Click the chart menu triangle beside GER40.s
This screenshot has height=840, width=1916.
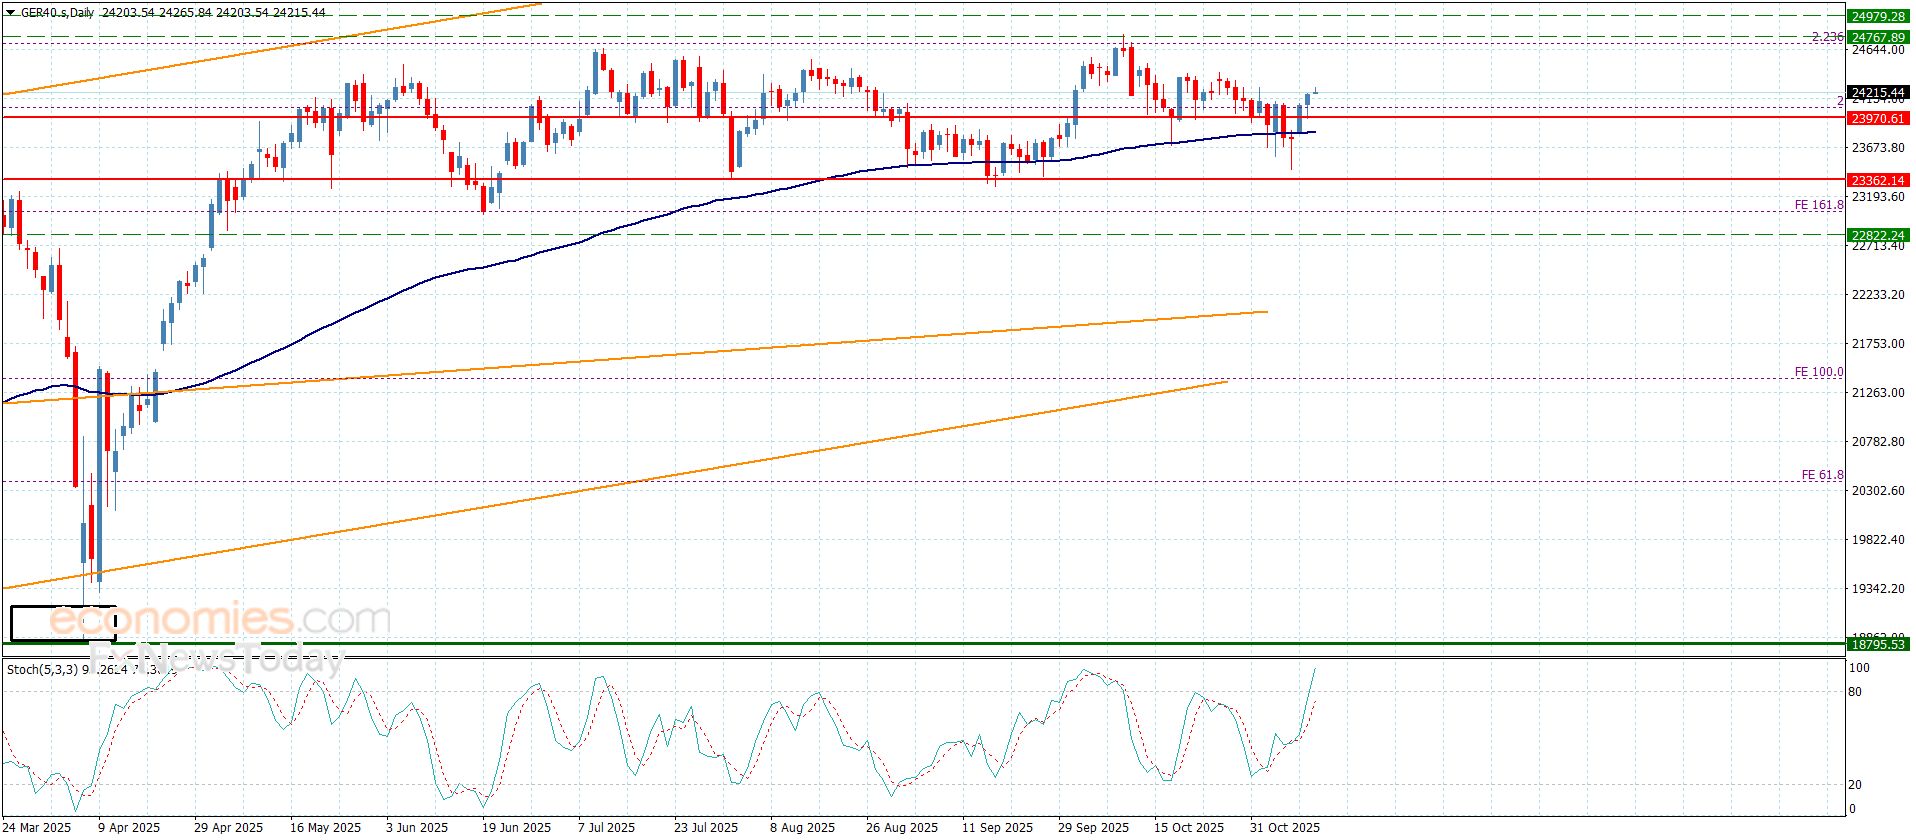point(10,13)
